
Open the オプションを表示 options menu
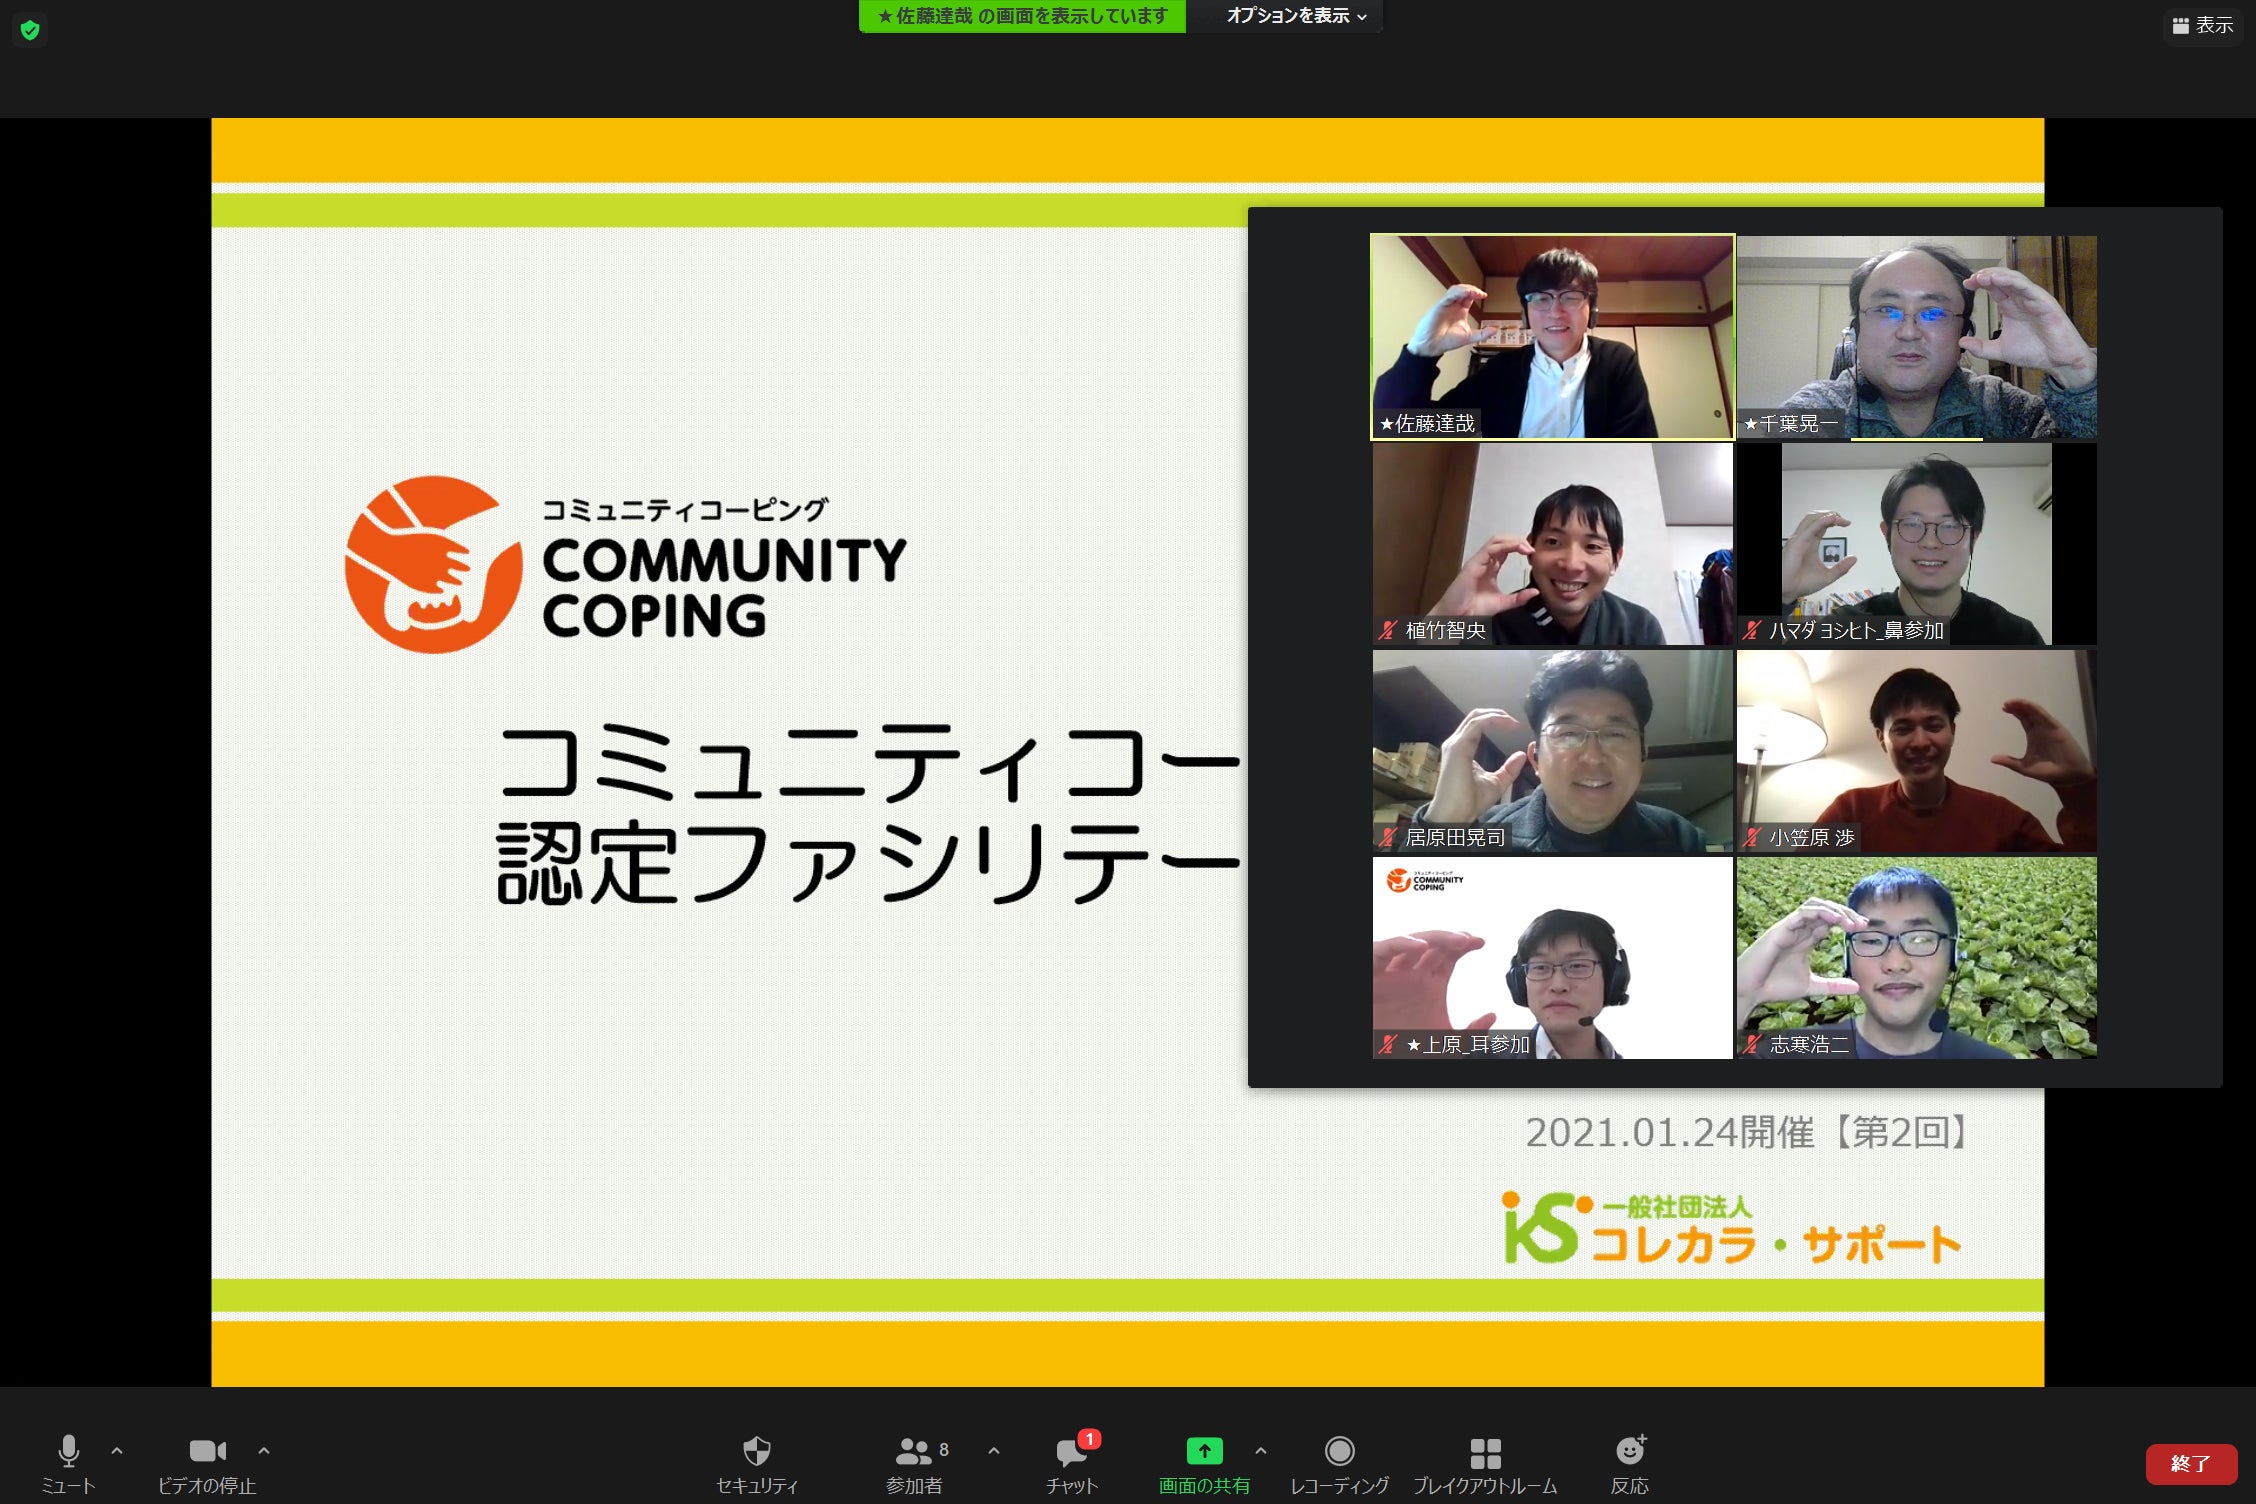(1296, 16)
